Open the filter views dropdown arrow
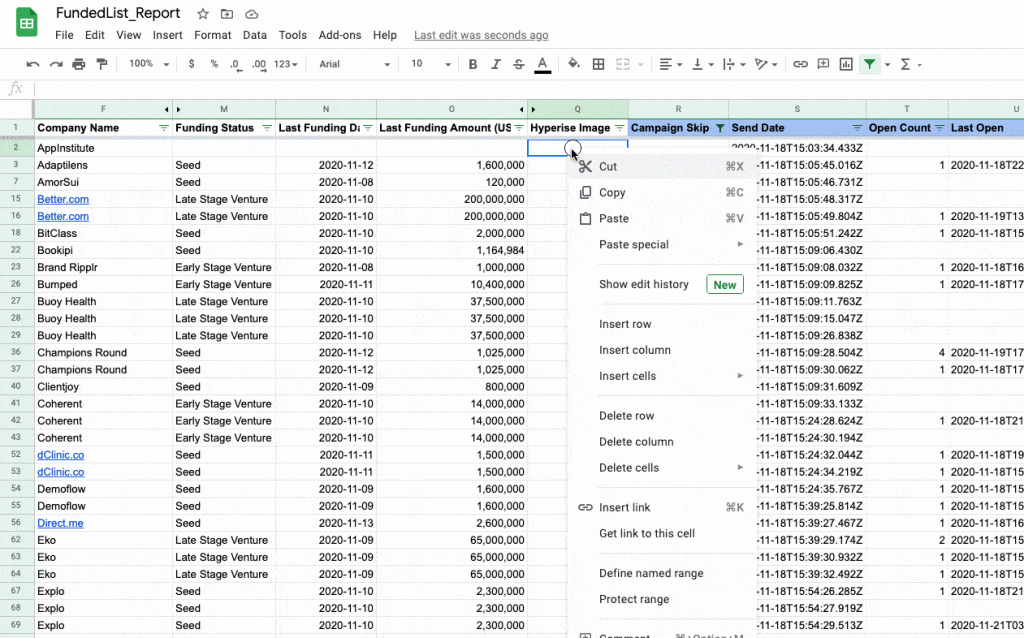Screen dimensions: 1024x638 [x=888, y=65]
